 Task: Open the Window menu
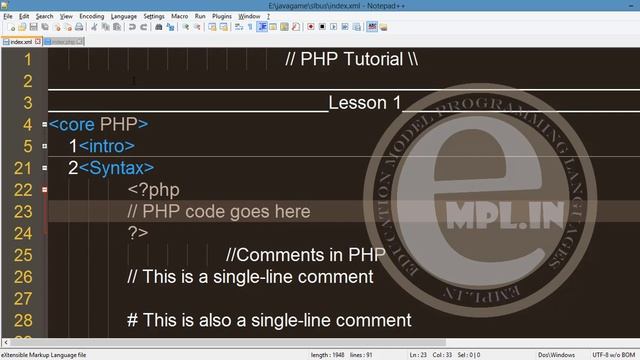249,16
